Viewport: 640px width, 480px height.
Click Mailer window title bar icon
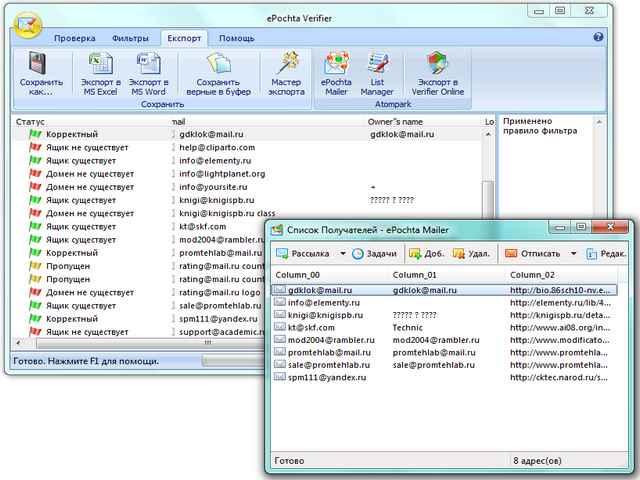coord(277,230)
